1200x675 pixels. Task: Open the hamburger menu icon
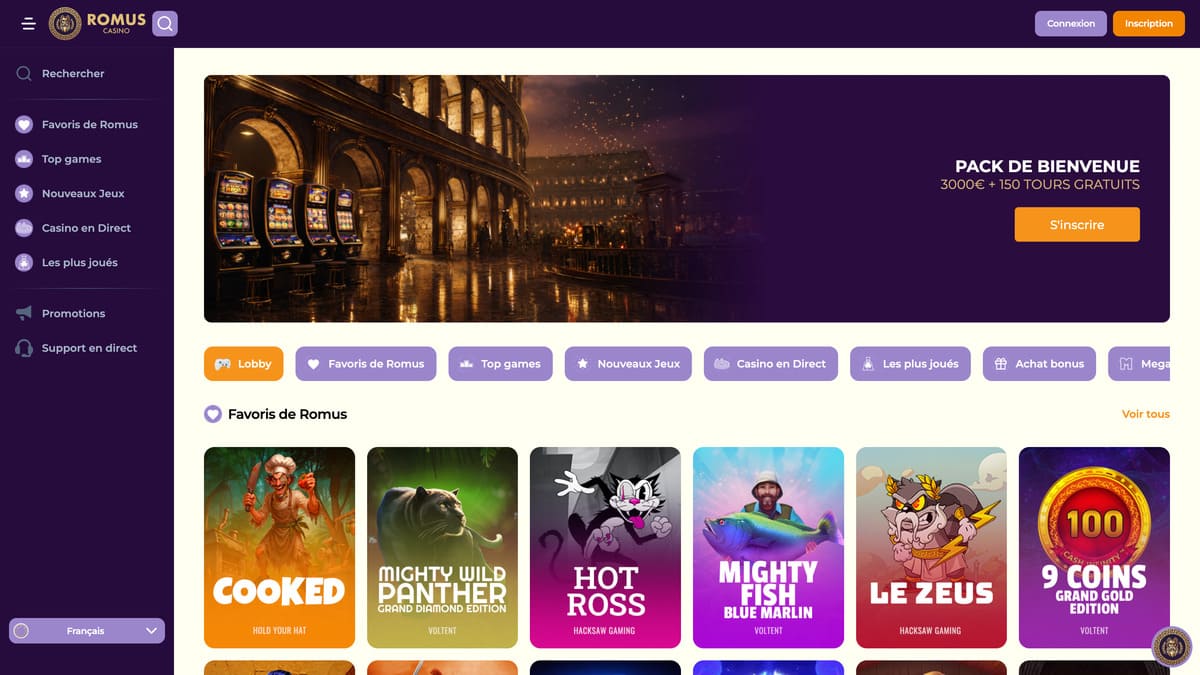(x=28, y=23)
